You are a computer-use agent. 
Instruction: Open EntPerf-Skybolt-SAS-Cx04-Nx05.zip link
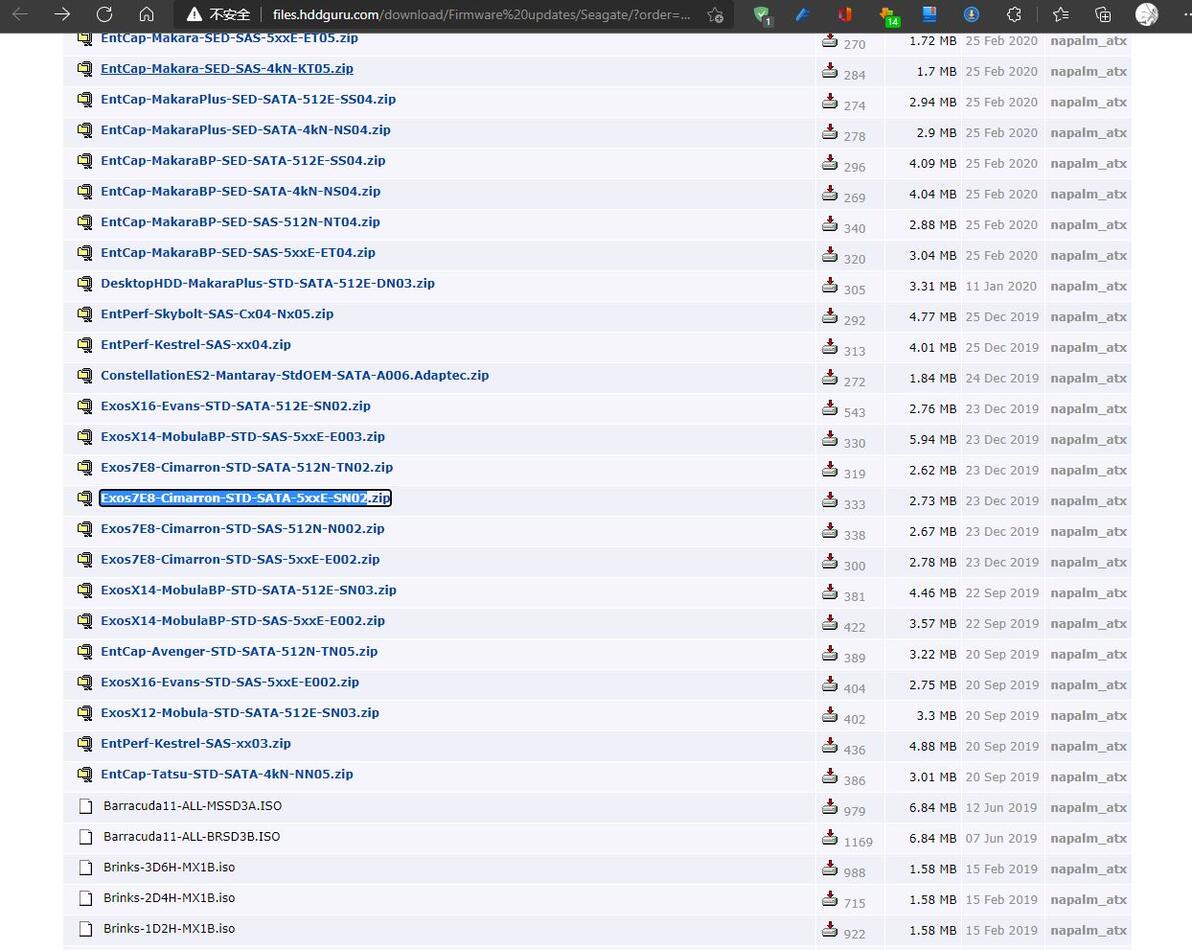217,314
